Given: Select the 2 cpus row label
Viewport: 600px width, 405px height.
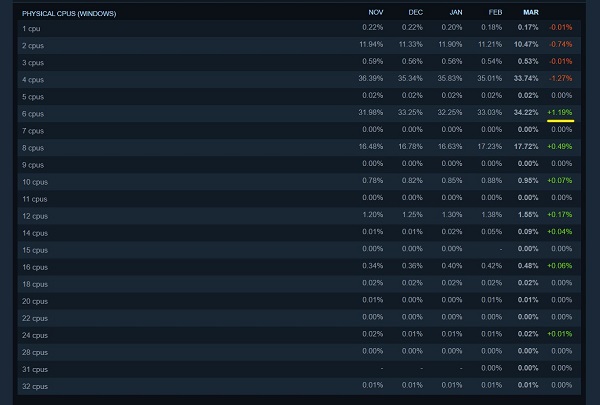Looking at the screenshot, I should pos(33,46).
